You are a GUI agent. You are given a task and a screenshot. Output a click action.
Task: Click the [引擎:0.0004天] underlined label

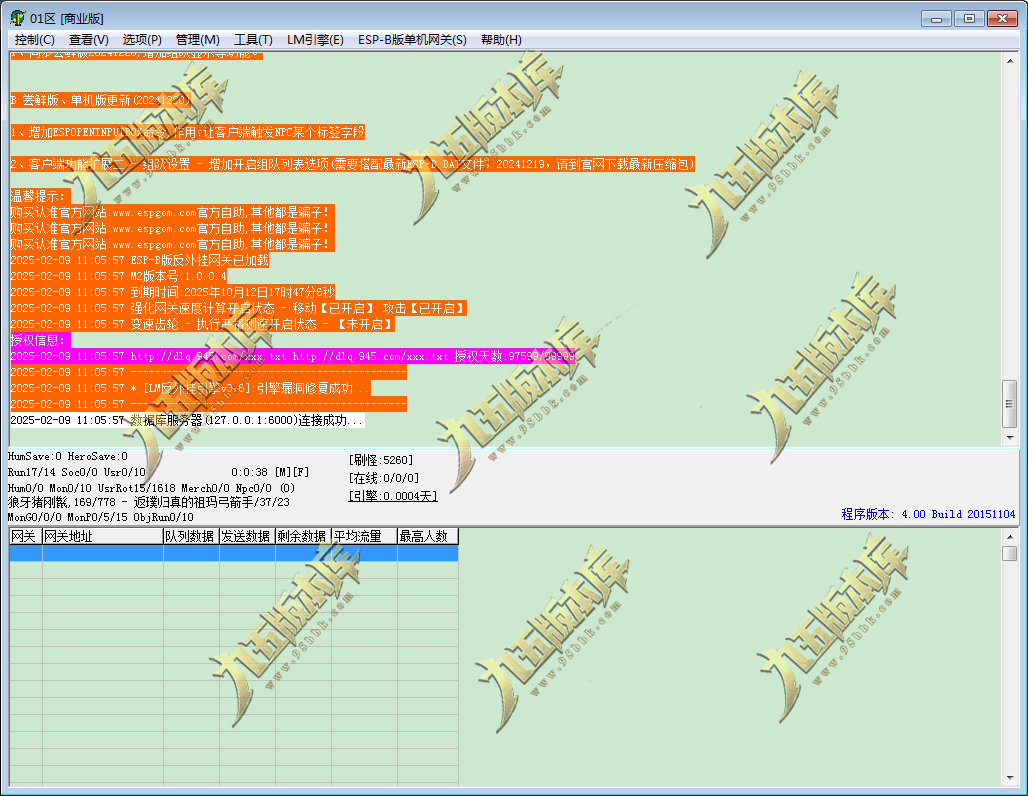coord(393,496)
